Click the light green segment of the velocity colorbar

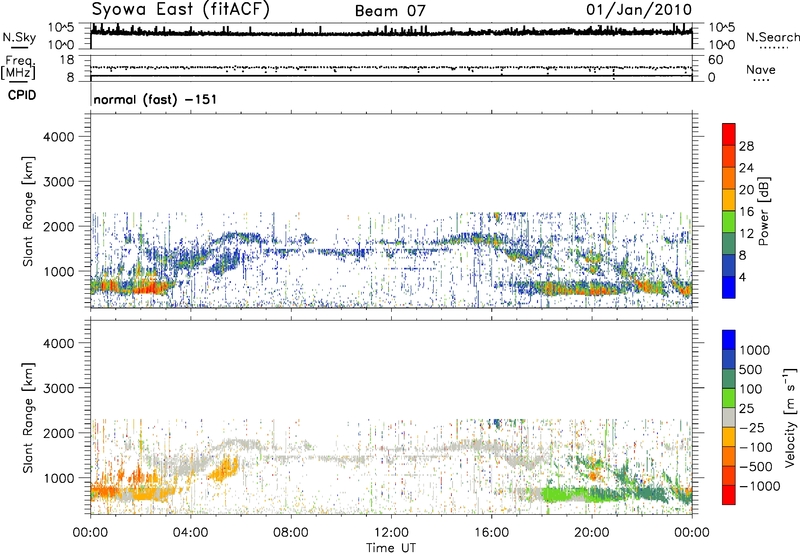point(729,398)
